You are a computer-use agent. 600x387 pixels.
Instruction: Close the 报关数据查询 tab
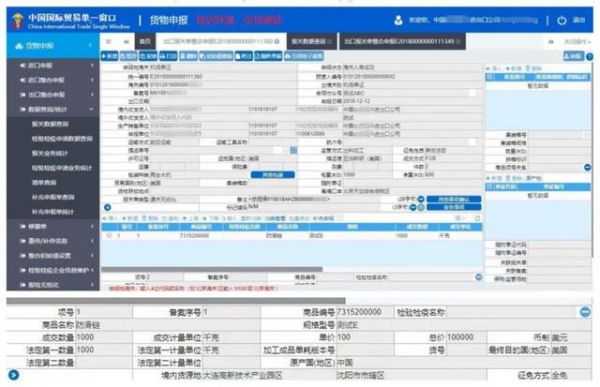(330, 41)
